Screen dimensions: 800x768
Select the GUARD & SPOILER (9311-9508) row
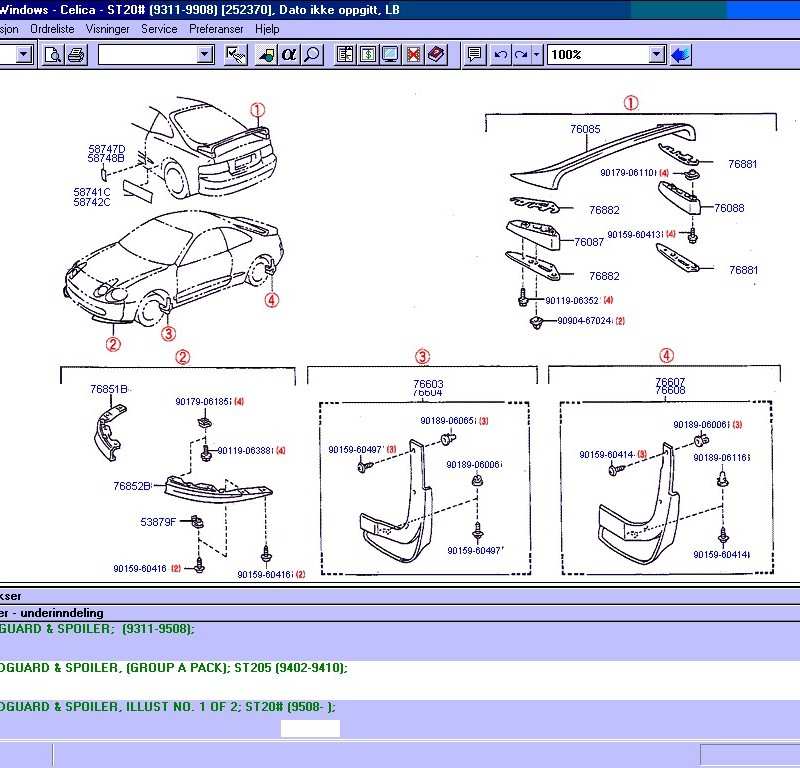[x=400, y=641]
